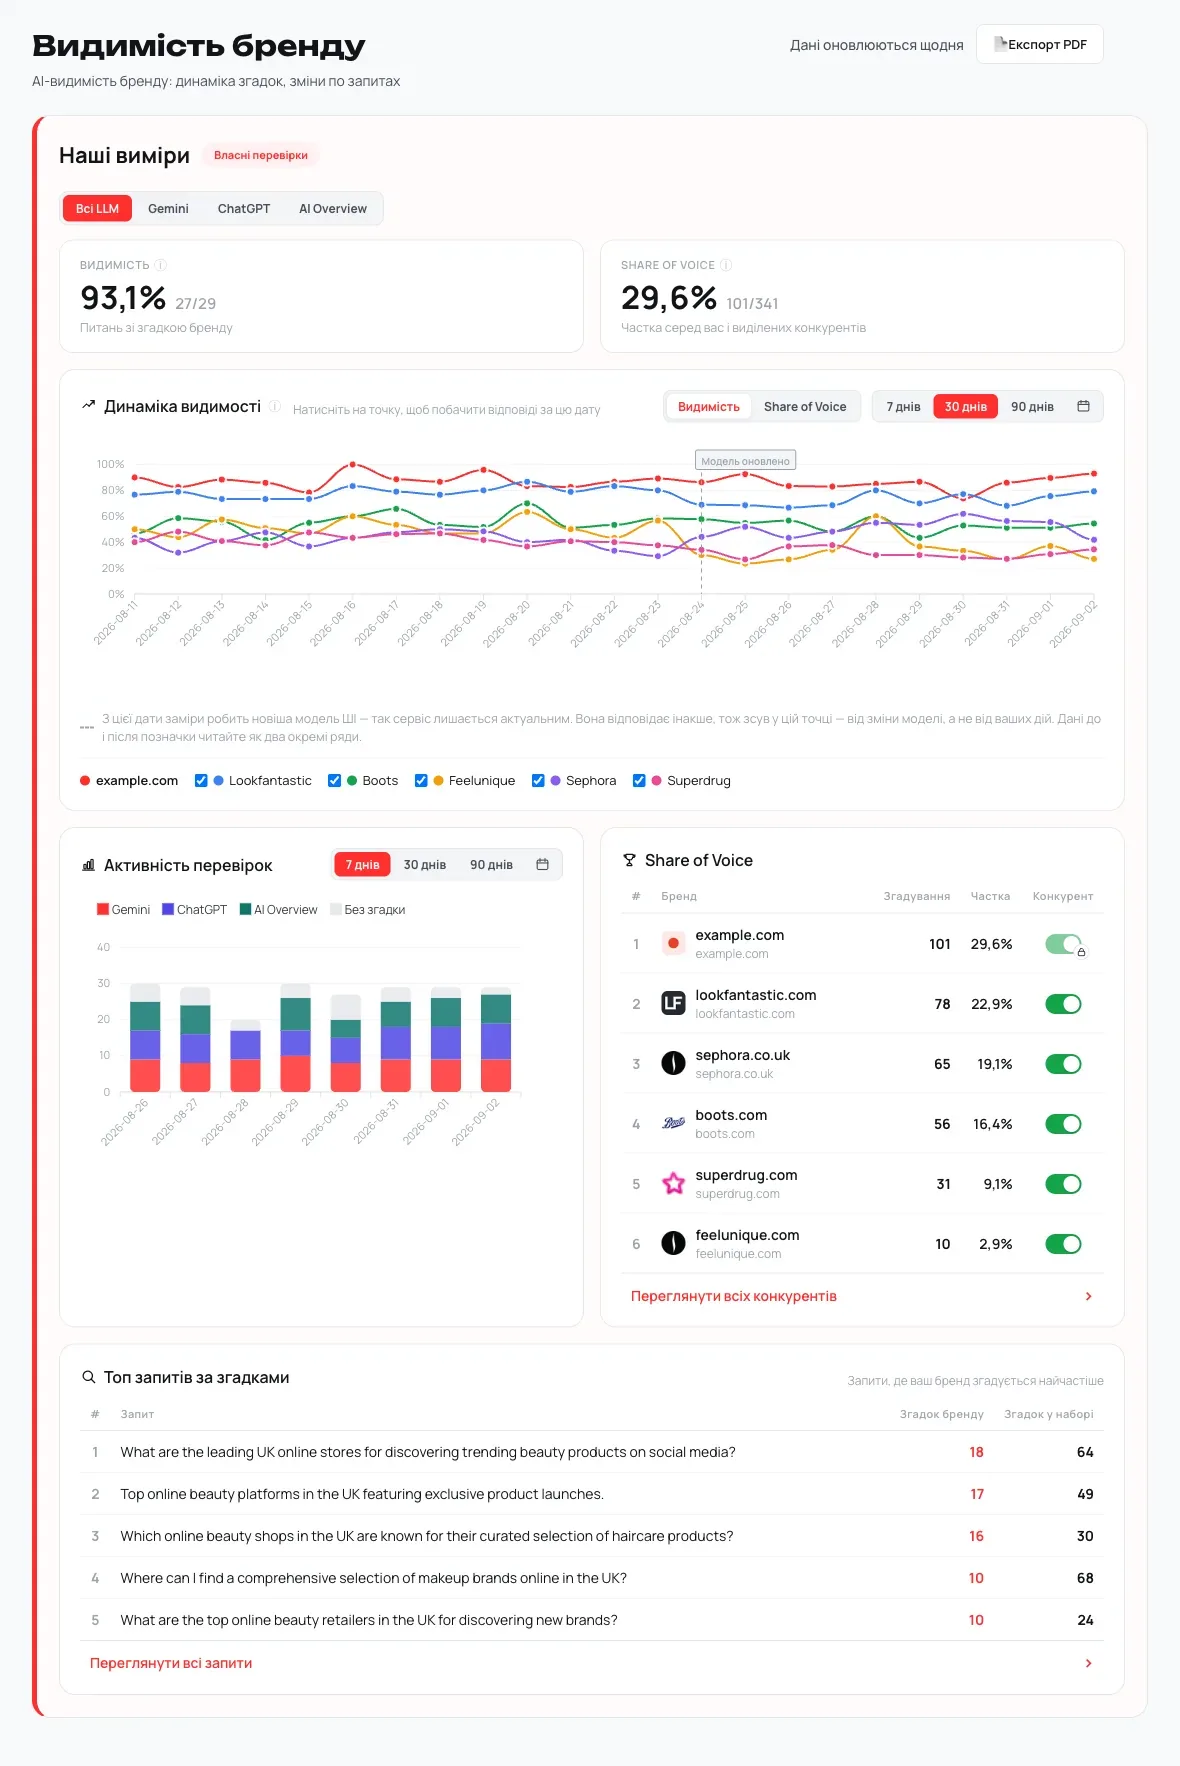Click example.com point at 2026-08-16
Image resolution: width=1180 pixels, height=1766 pixels.
pyautogui.click(x=352, y=464)
